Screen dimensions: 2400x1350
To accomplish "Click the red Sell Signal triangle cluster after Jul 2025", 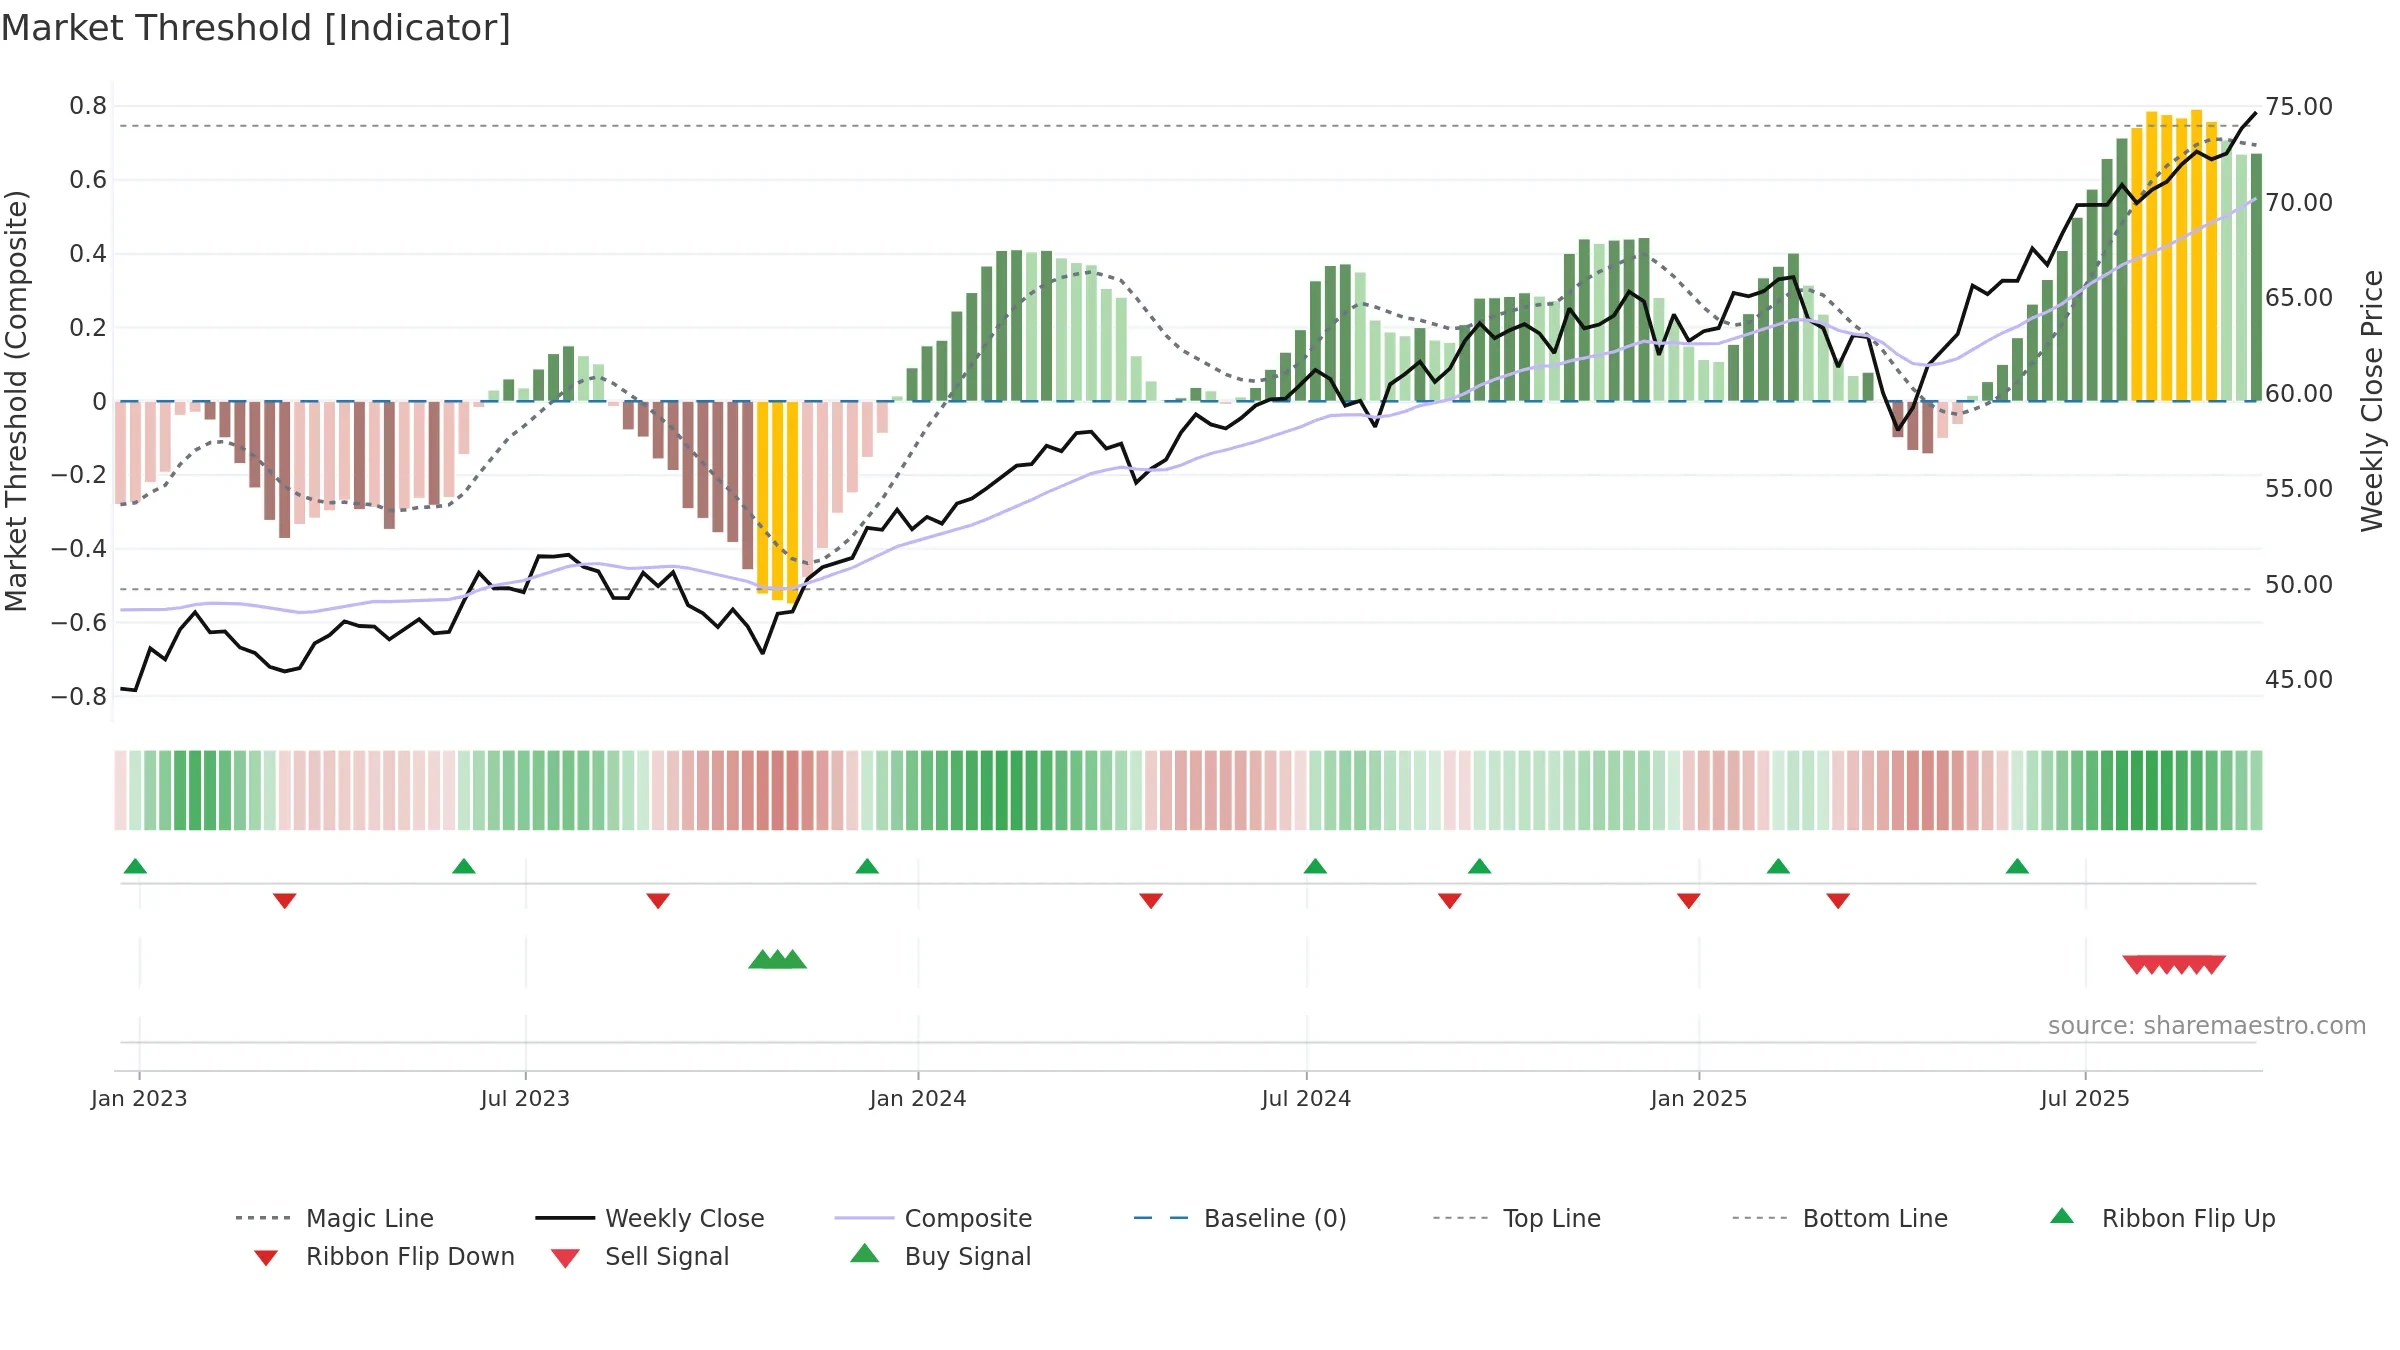I will click(2174, 965).
